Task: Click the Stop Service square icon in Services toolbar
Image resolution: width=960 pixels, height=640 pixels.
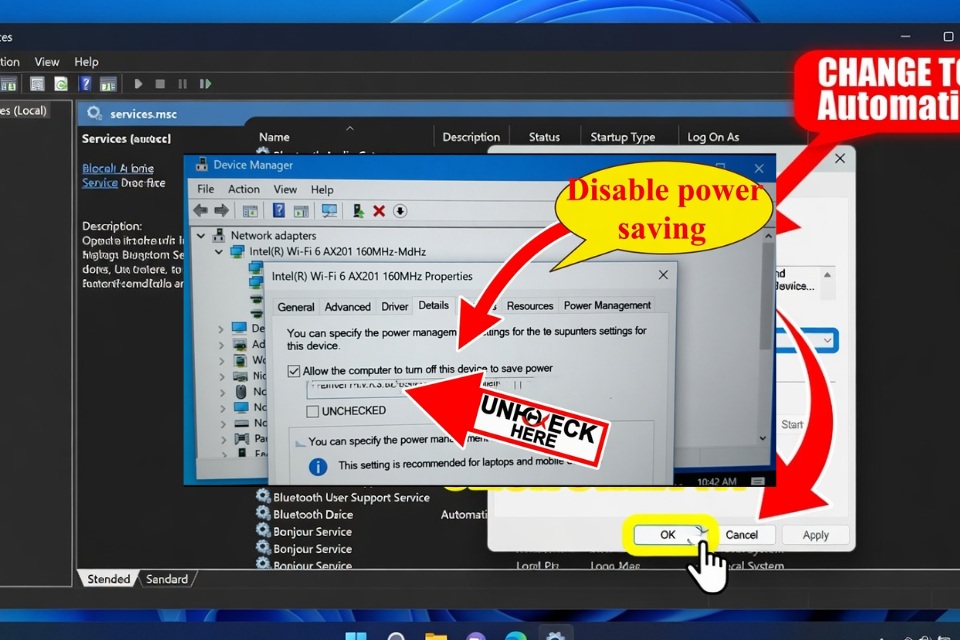Action: pos(160,84)
